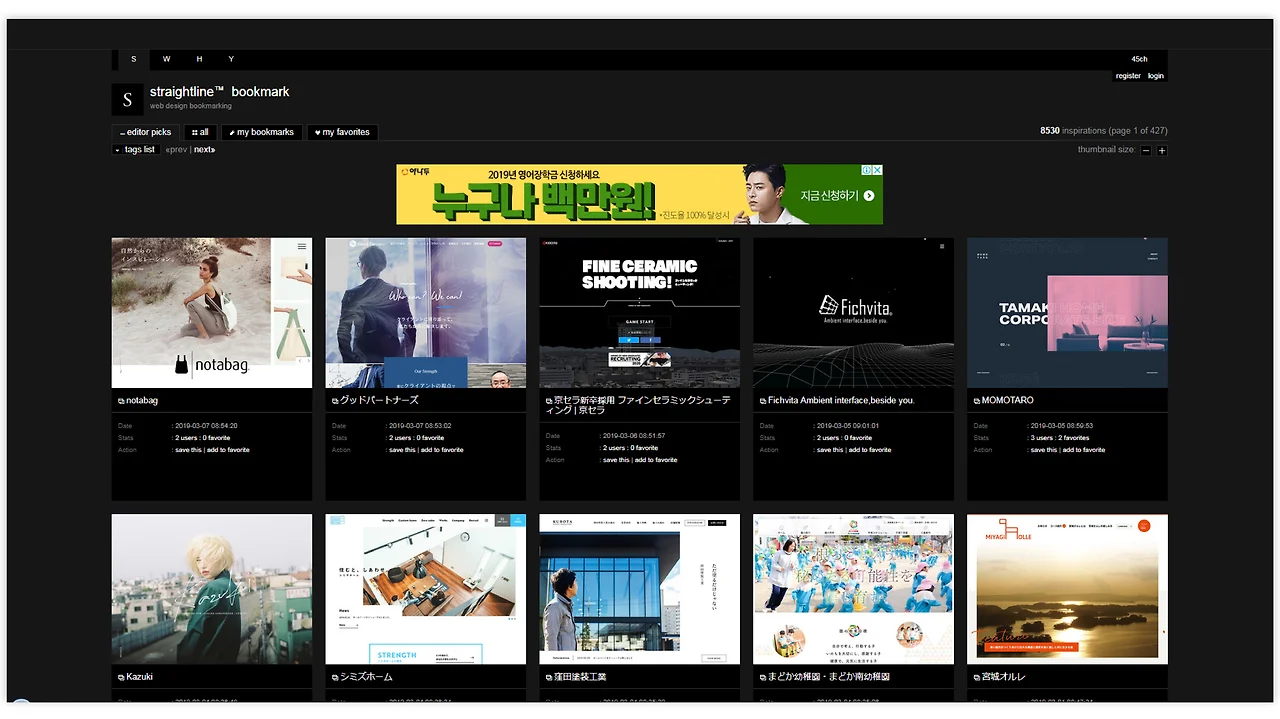Click the link icon next to 宮城オルレ
Viewport: 1280px width, 719px height.
[x=977, y=678]
